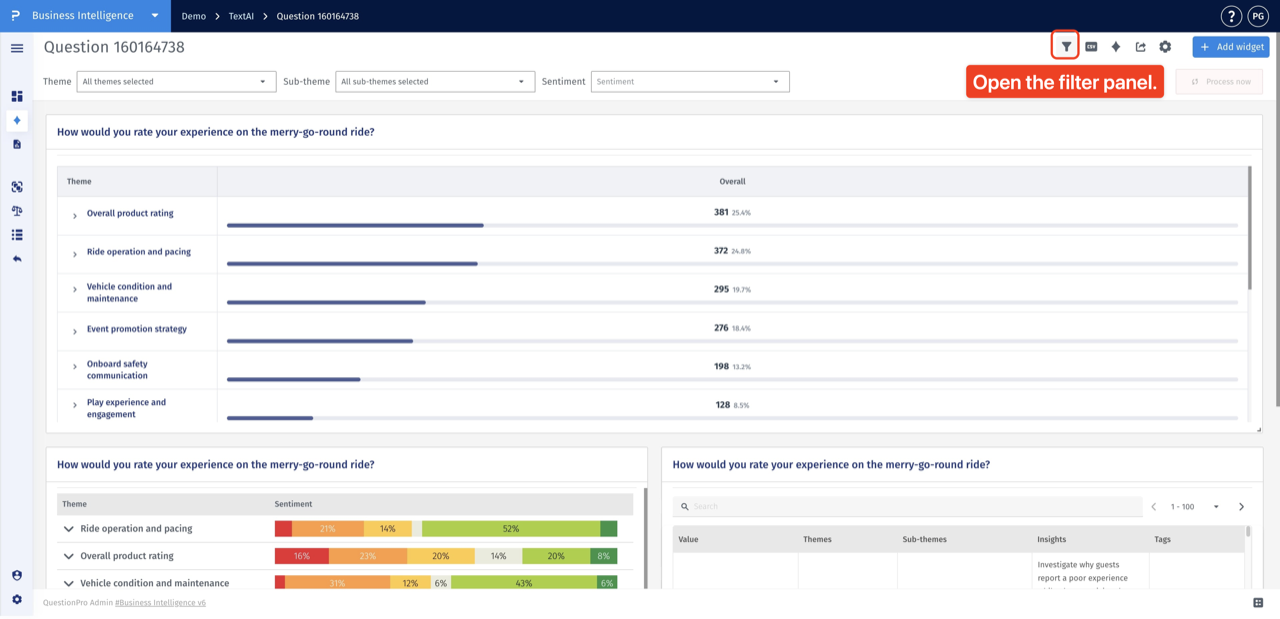Open the help question mark icon
1280x619 pixels.
(x=1232, y=16)
